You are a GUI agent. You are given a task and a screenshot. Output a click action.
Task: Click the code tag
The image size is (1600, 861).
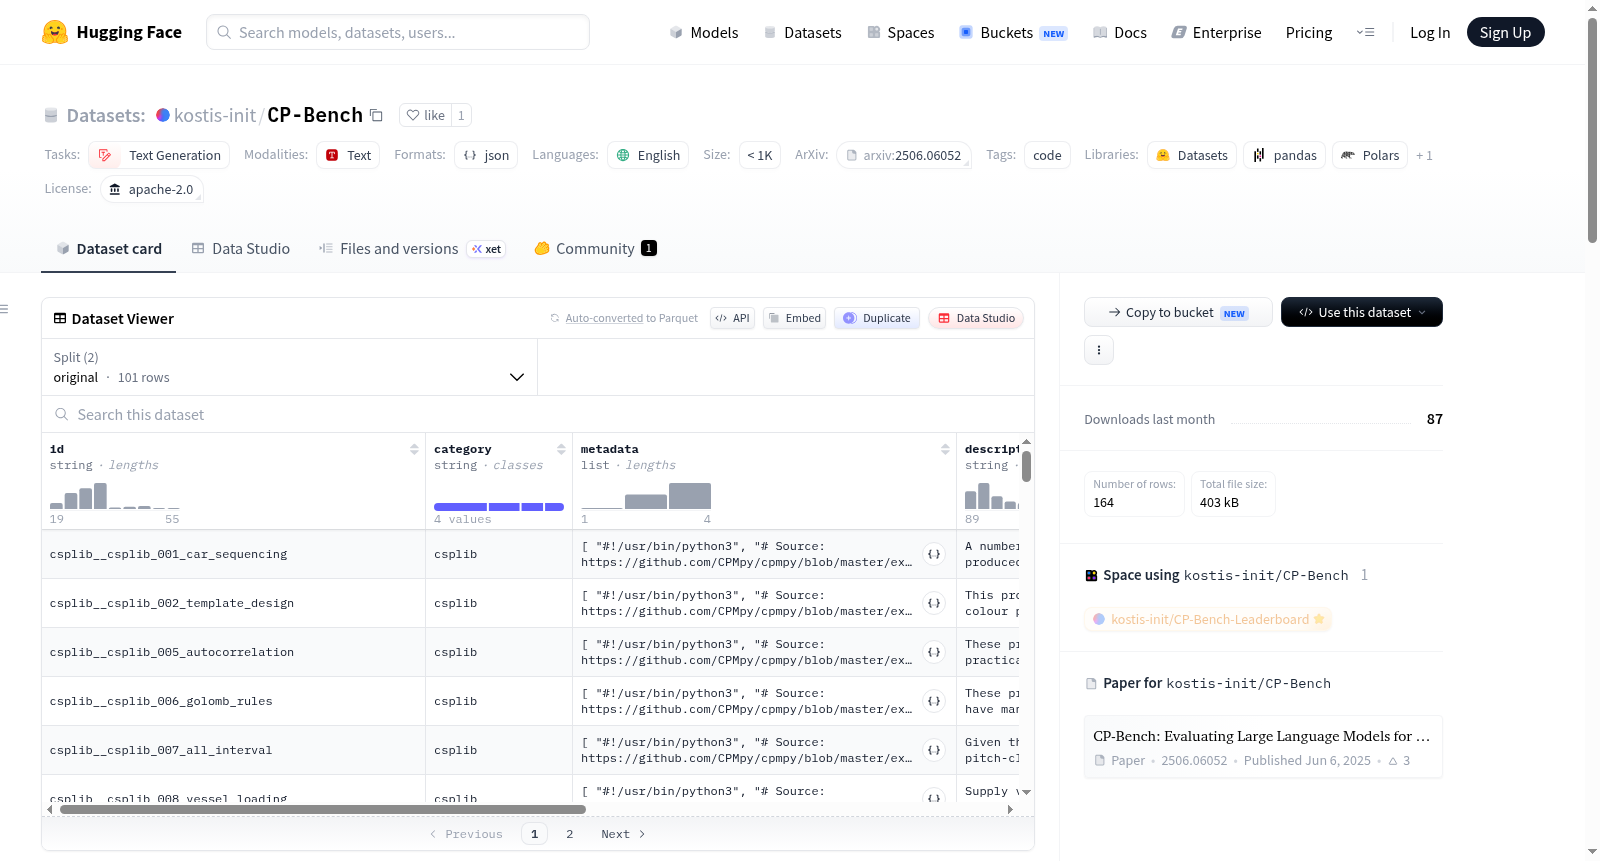[1047, 155]
